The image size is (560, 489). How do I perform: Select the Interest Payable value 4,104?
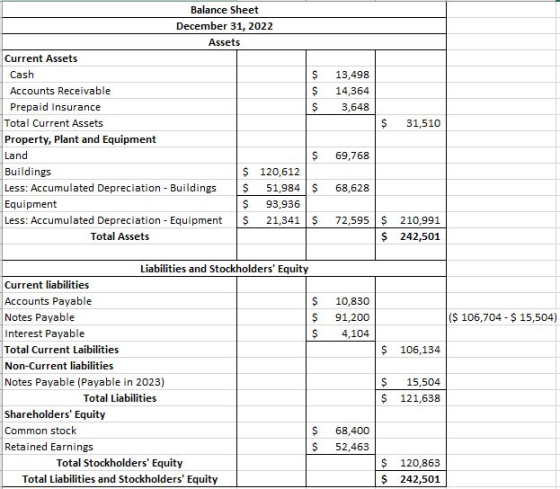click(x=355, y=334)
